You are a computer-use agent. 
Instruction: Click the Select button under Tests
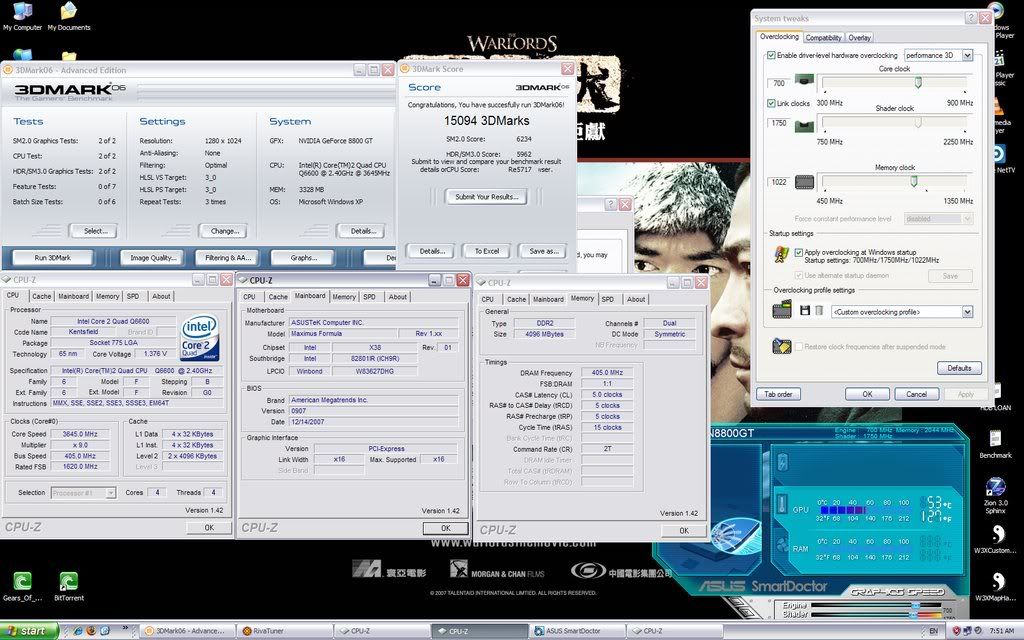click(x=95, y=231)
